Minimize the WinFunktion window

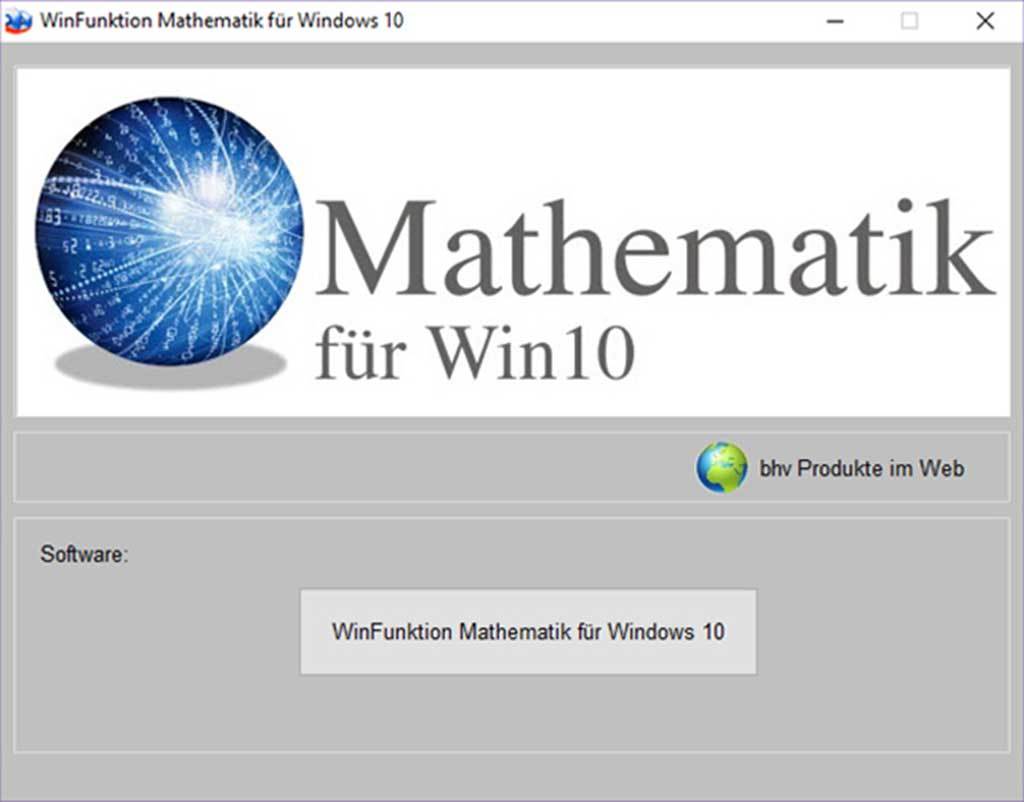(835, 22)
